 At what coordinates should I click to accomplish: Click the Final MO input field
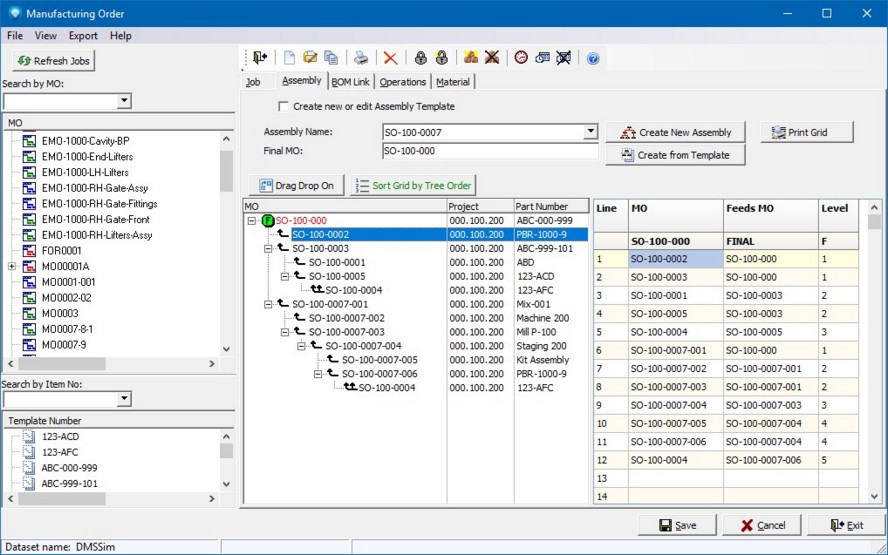point(489,152)
